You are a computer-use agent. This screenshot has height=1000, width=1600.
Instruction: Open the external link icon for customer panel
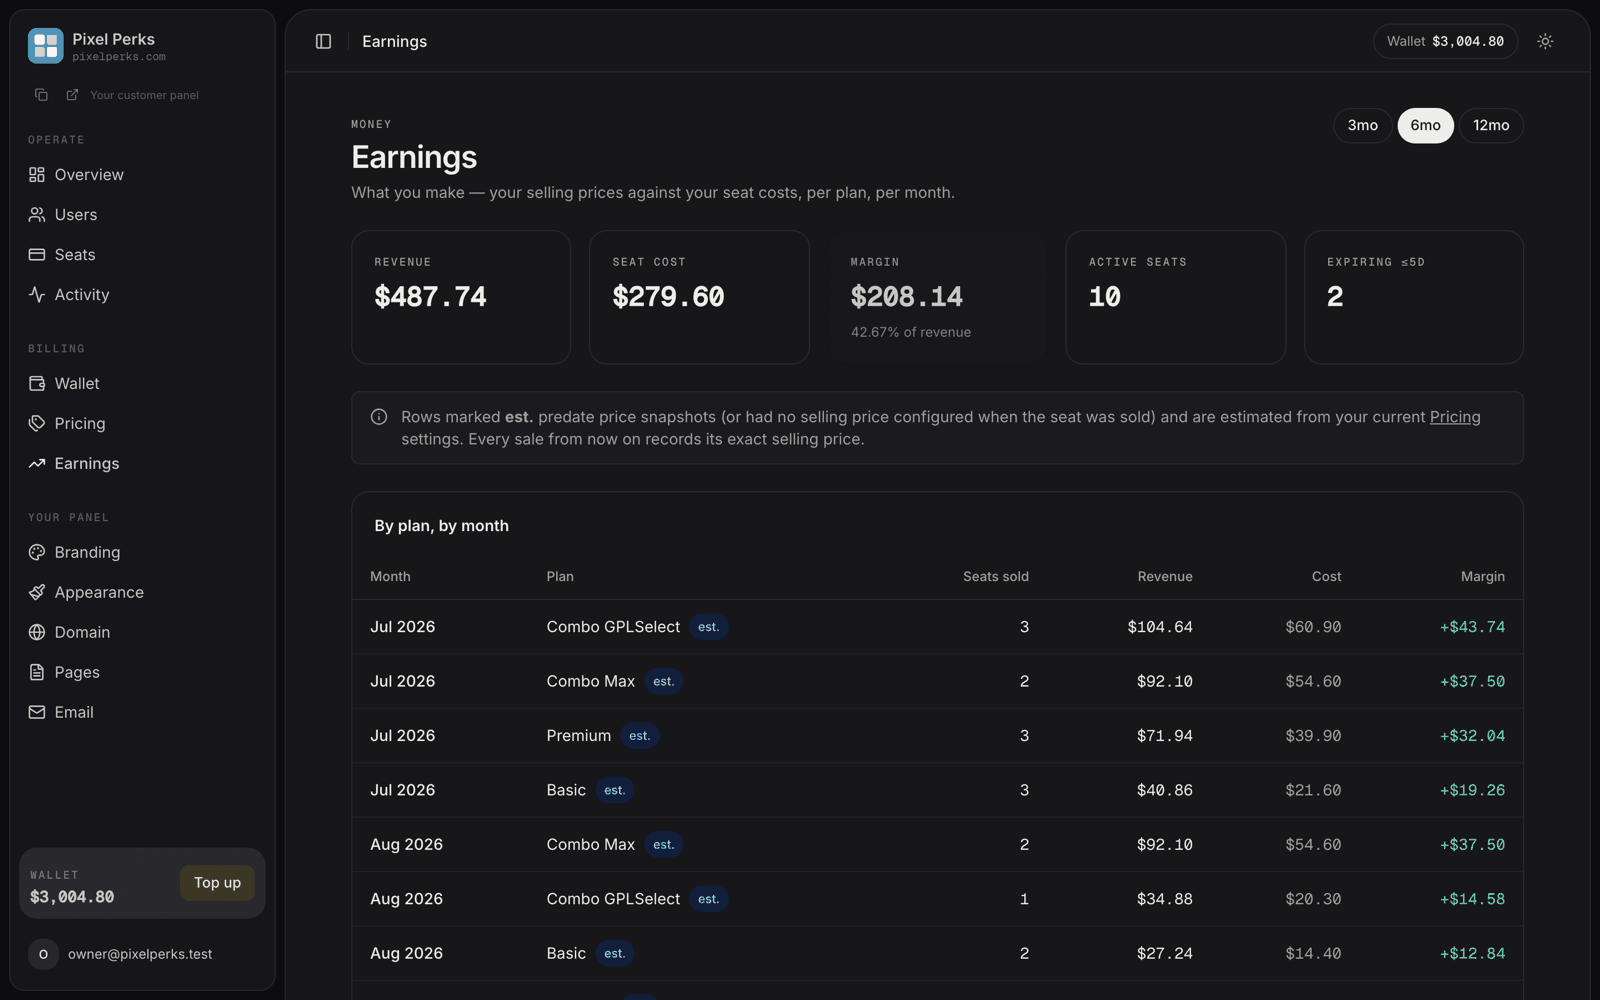coord(72,95)
